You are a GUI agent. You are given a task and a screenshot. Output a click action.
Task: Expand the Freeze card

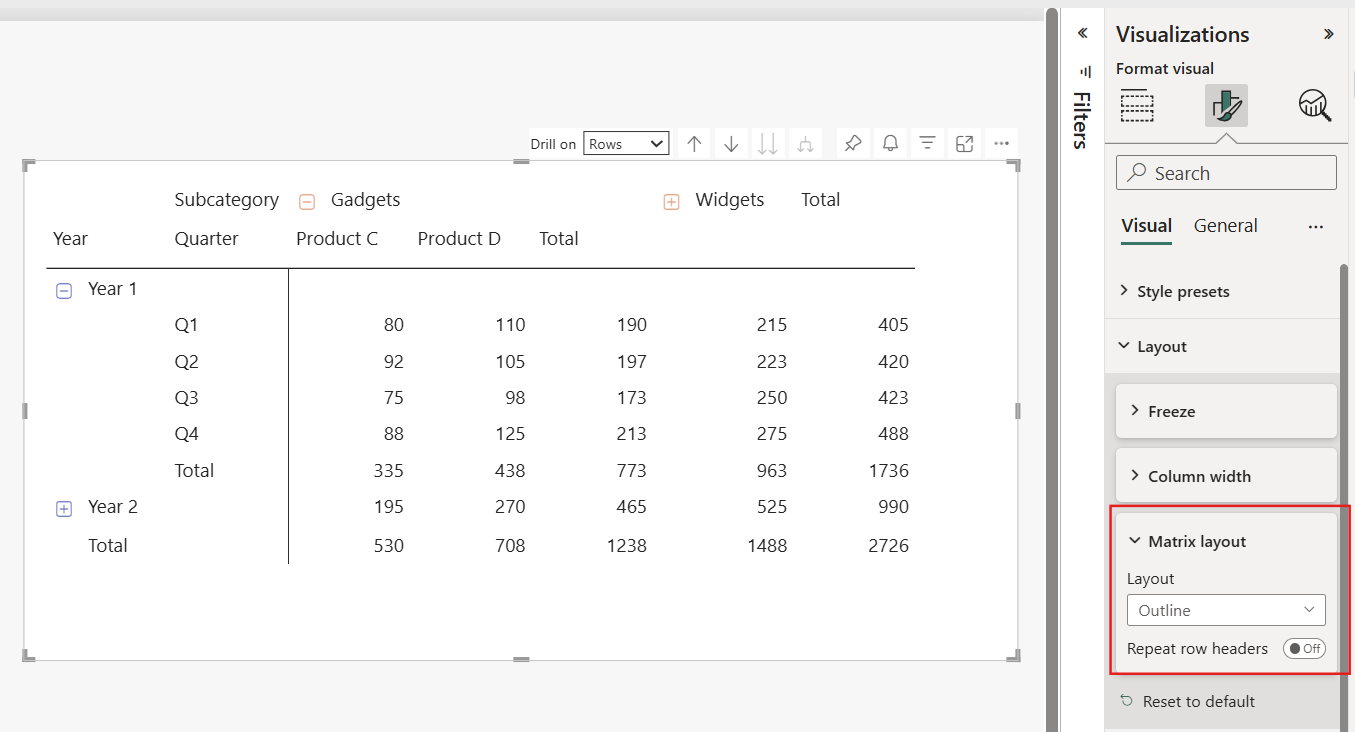click(1226, 411)
